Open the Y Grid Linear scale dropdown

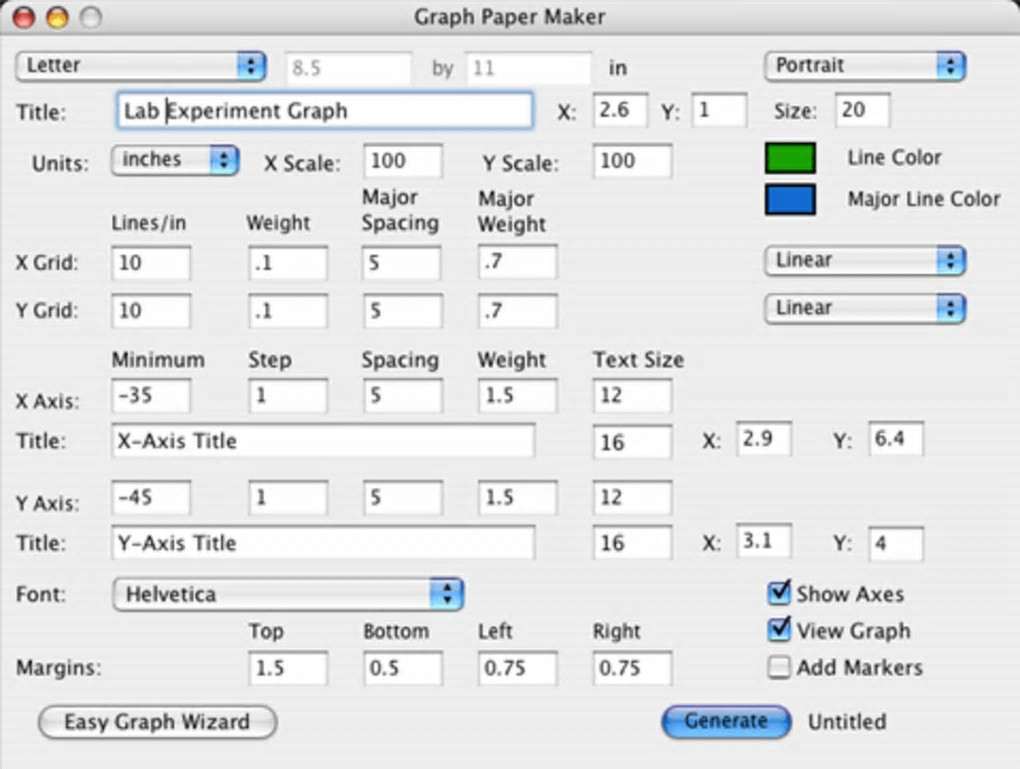click(864, 308)
